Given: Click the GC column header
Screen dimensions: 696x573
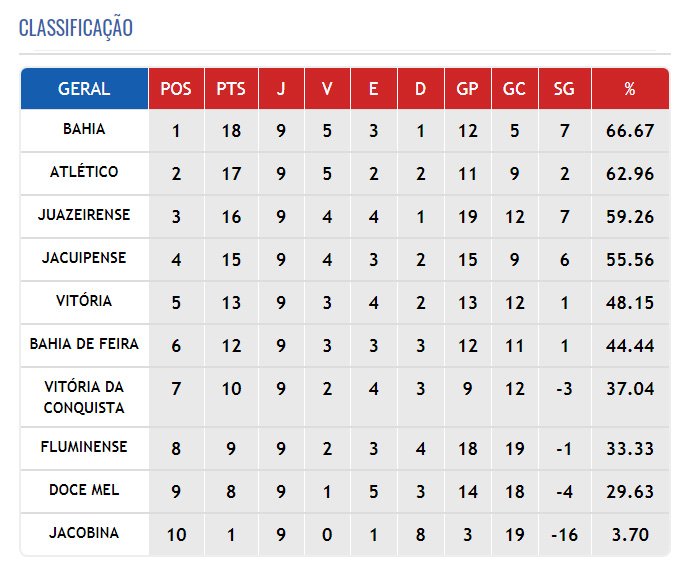Looking at the screenshot, I should (515, 88).
